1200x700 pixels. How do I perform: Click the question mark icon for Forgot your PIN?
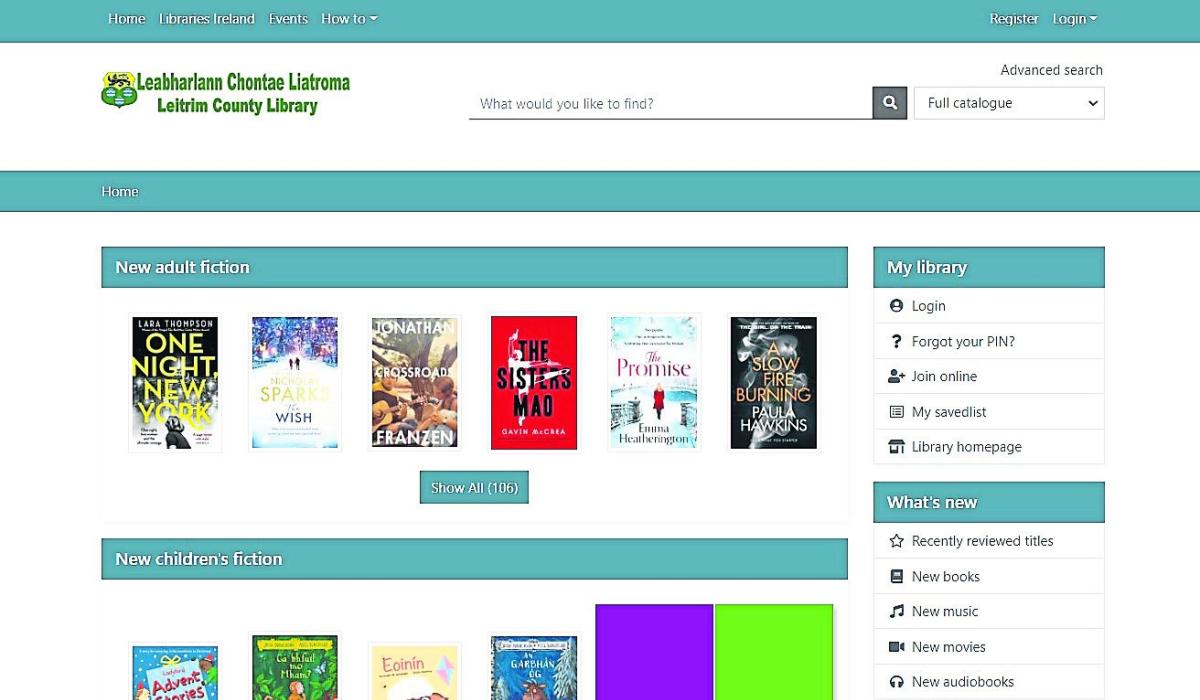pyautogui.click(x=897, y=341)
